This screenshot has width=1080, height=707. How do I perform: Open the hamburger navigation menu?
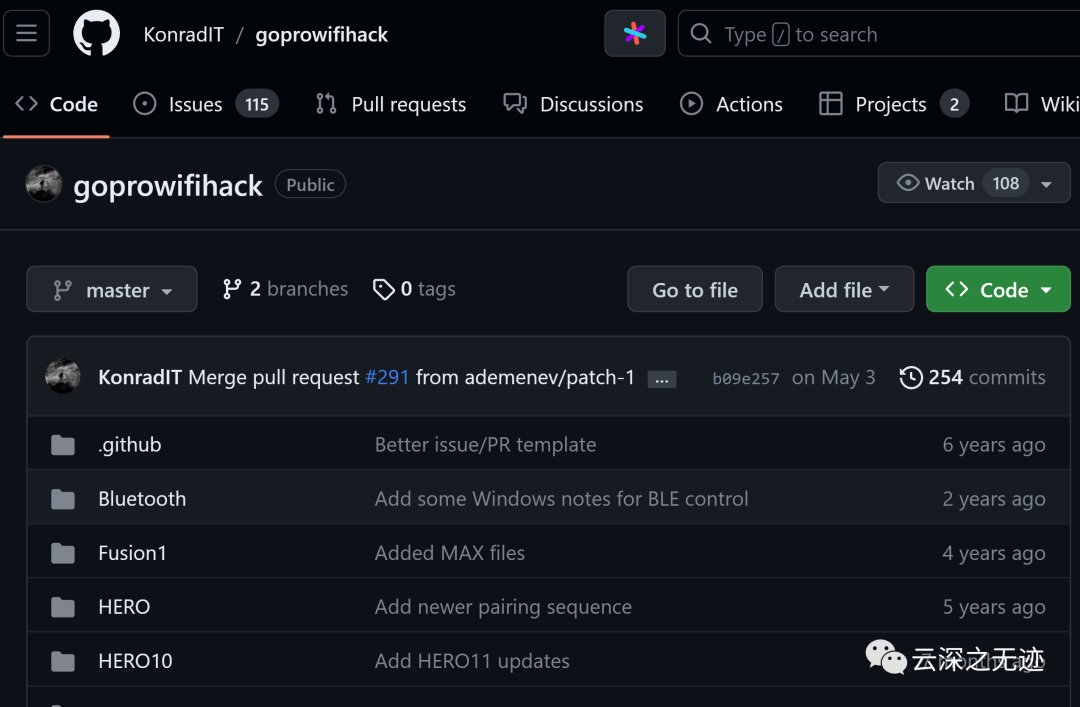point(27,34)
